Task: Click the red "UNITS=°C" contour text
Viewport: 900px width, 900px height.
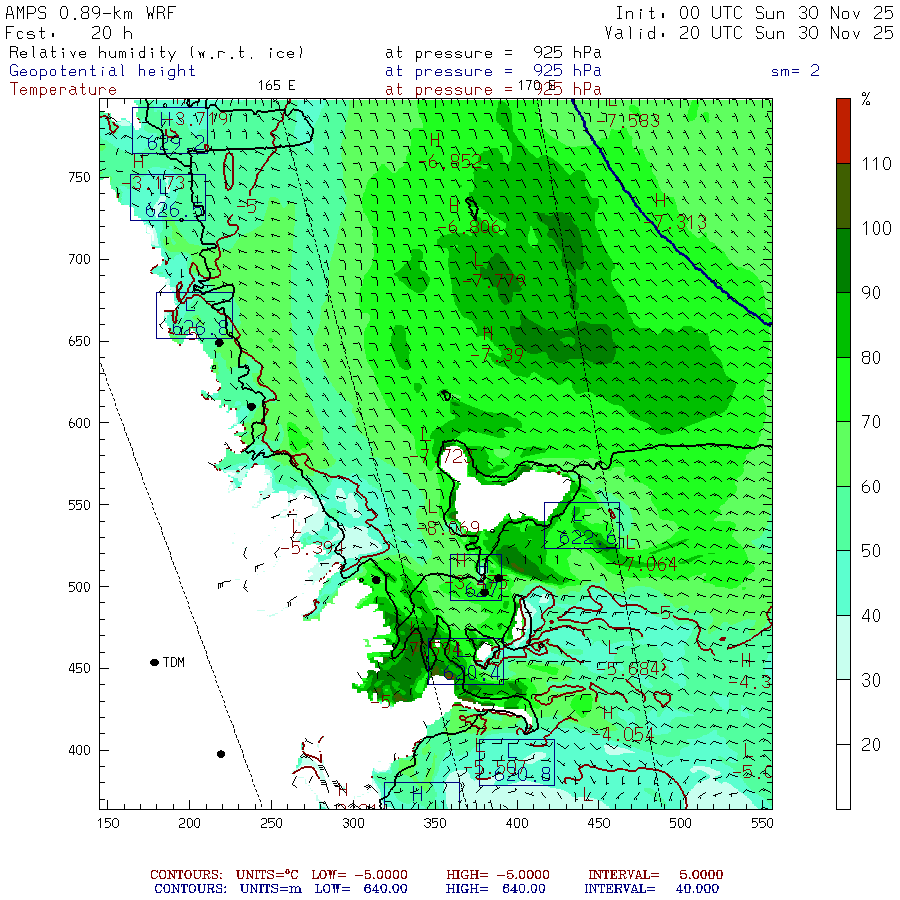Action: 267,875
